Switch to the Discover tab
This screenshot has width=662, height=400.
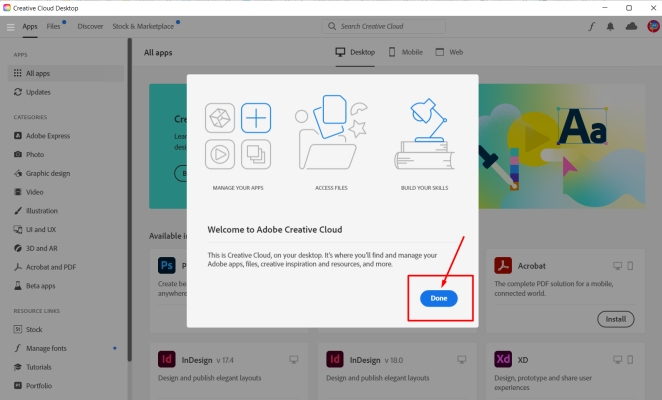[x=90, y=26]
